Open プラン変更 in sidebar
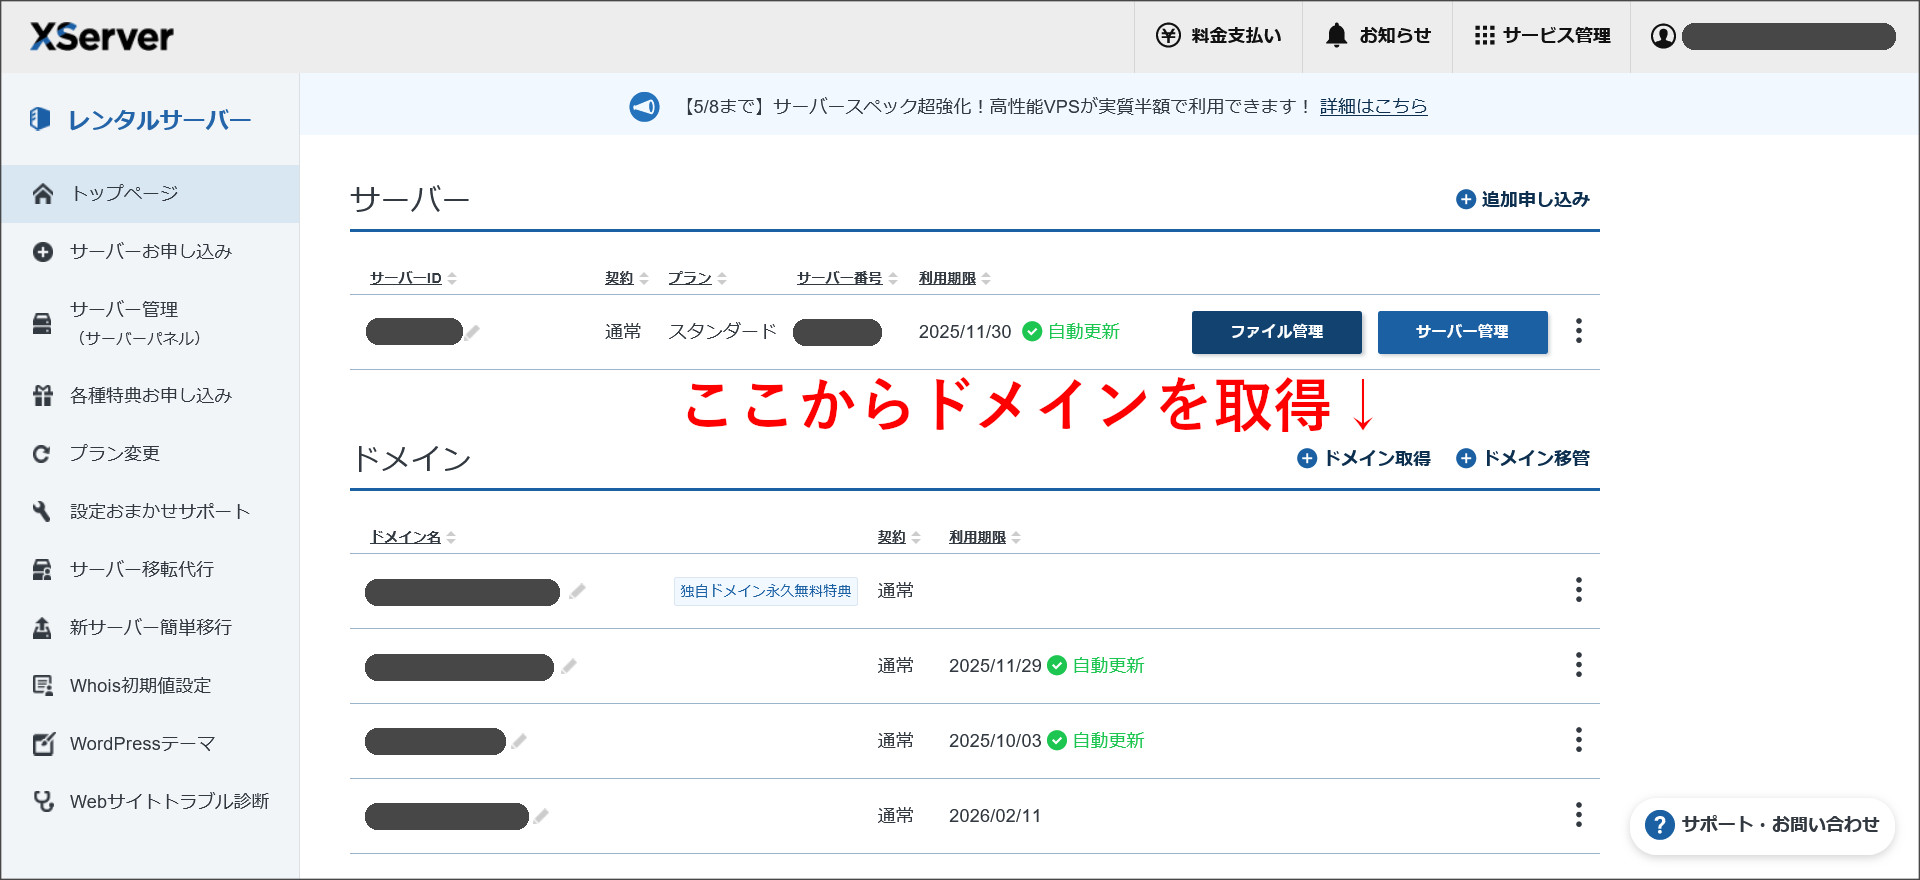 click(x=150, y=453)
